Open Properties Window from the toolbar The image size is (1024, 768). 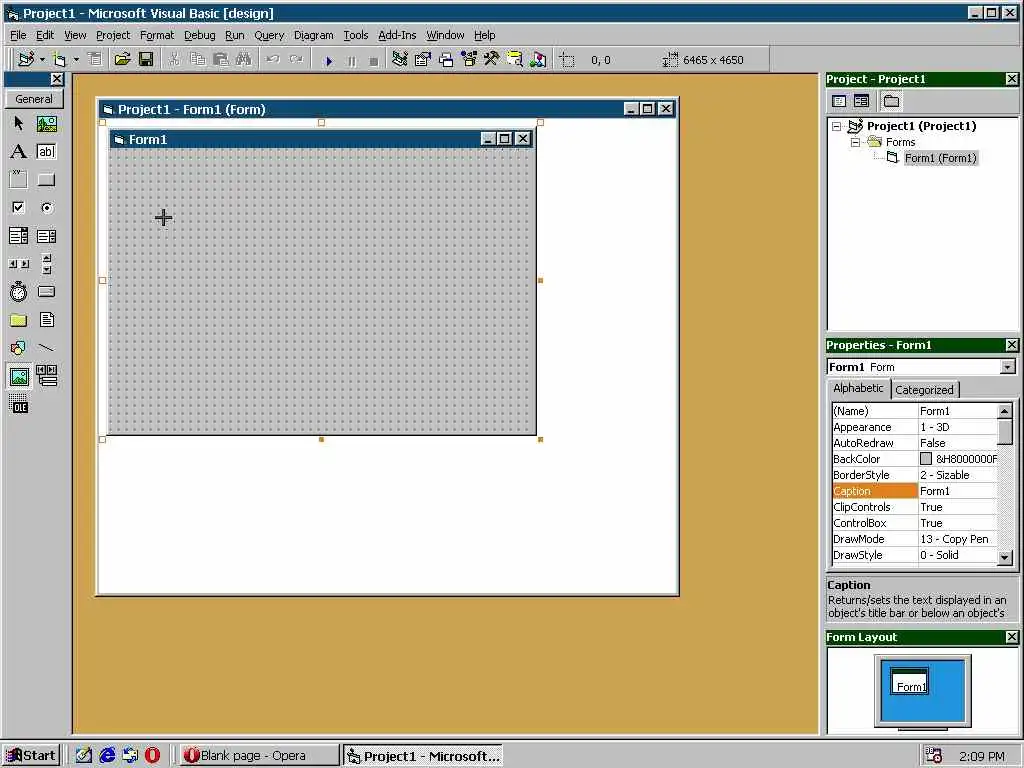(423, 59)
